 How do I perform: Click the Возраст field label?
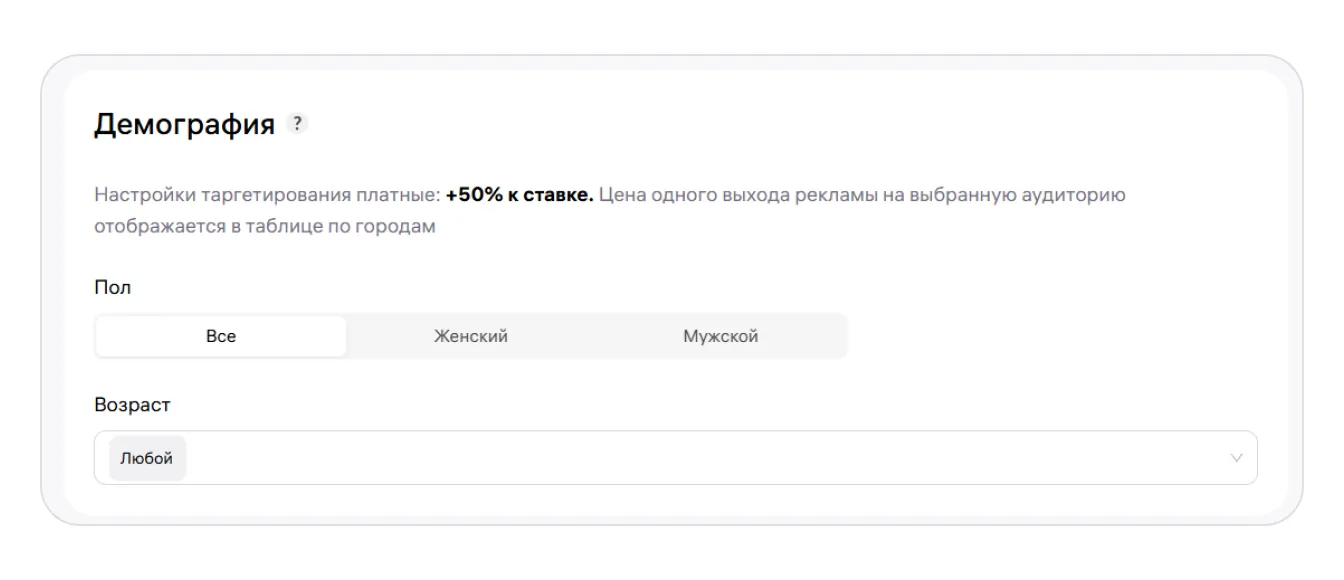pyautogui.click(x=132, y=405)
